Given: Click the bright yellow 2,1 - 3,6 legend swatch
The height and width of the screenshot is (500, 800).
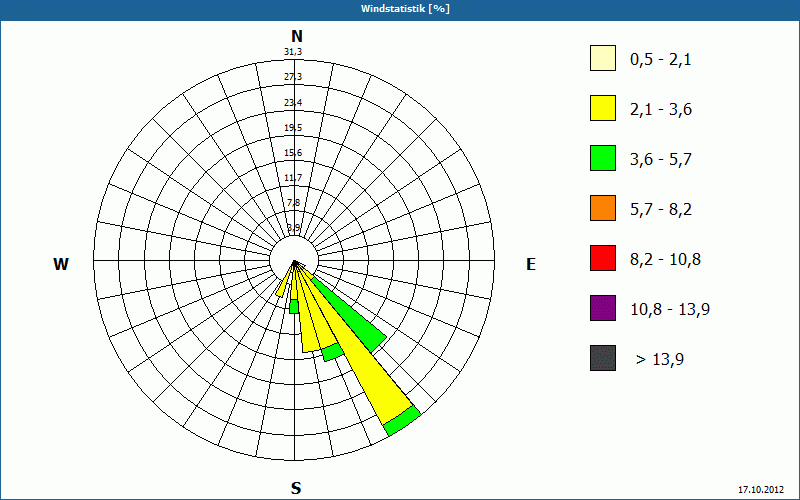Looking at the screenshot, I should click(x=603, y=108).
